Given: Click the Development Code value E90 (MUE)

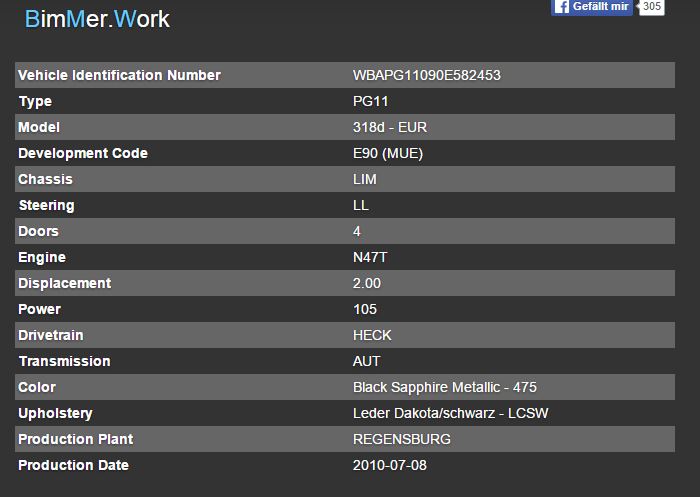Looking at the screenshot, I should pos(388,154).
